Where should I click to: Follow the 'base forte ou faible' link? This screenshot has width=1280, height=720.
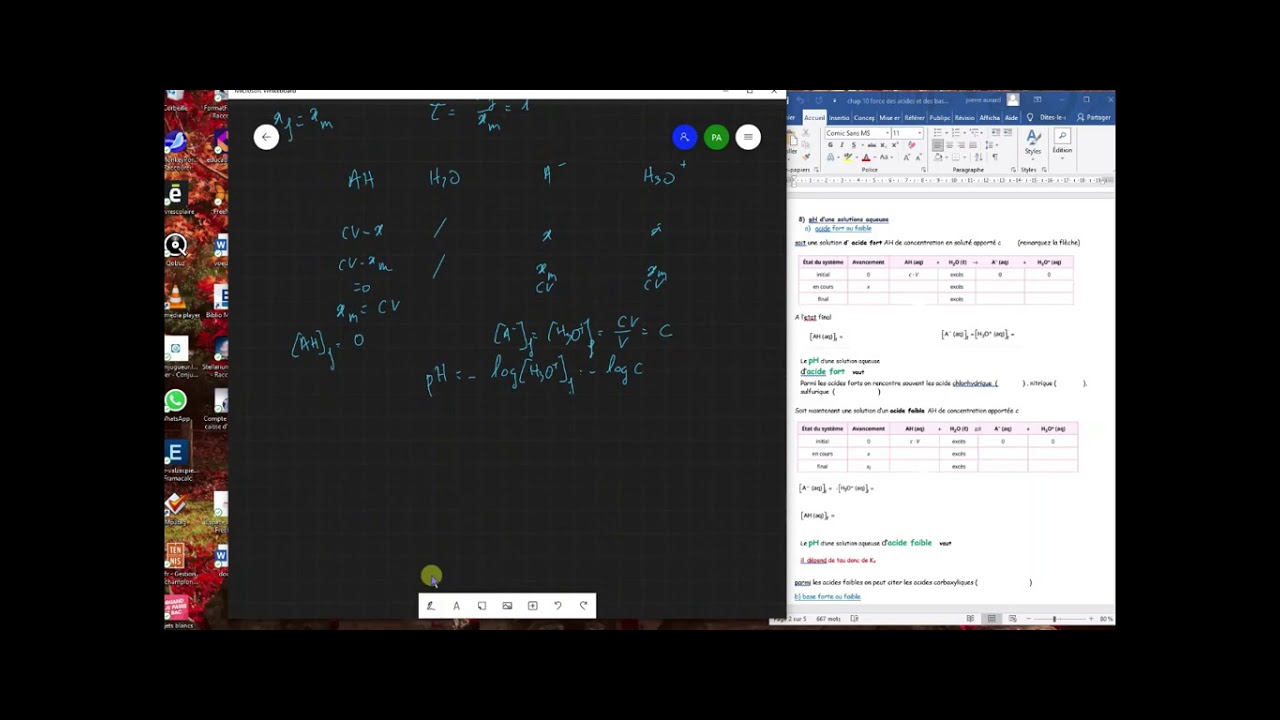point(827,597)
